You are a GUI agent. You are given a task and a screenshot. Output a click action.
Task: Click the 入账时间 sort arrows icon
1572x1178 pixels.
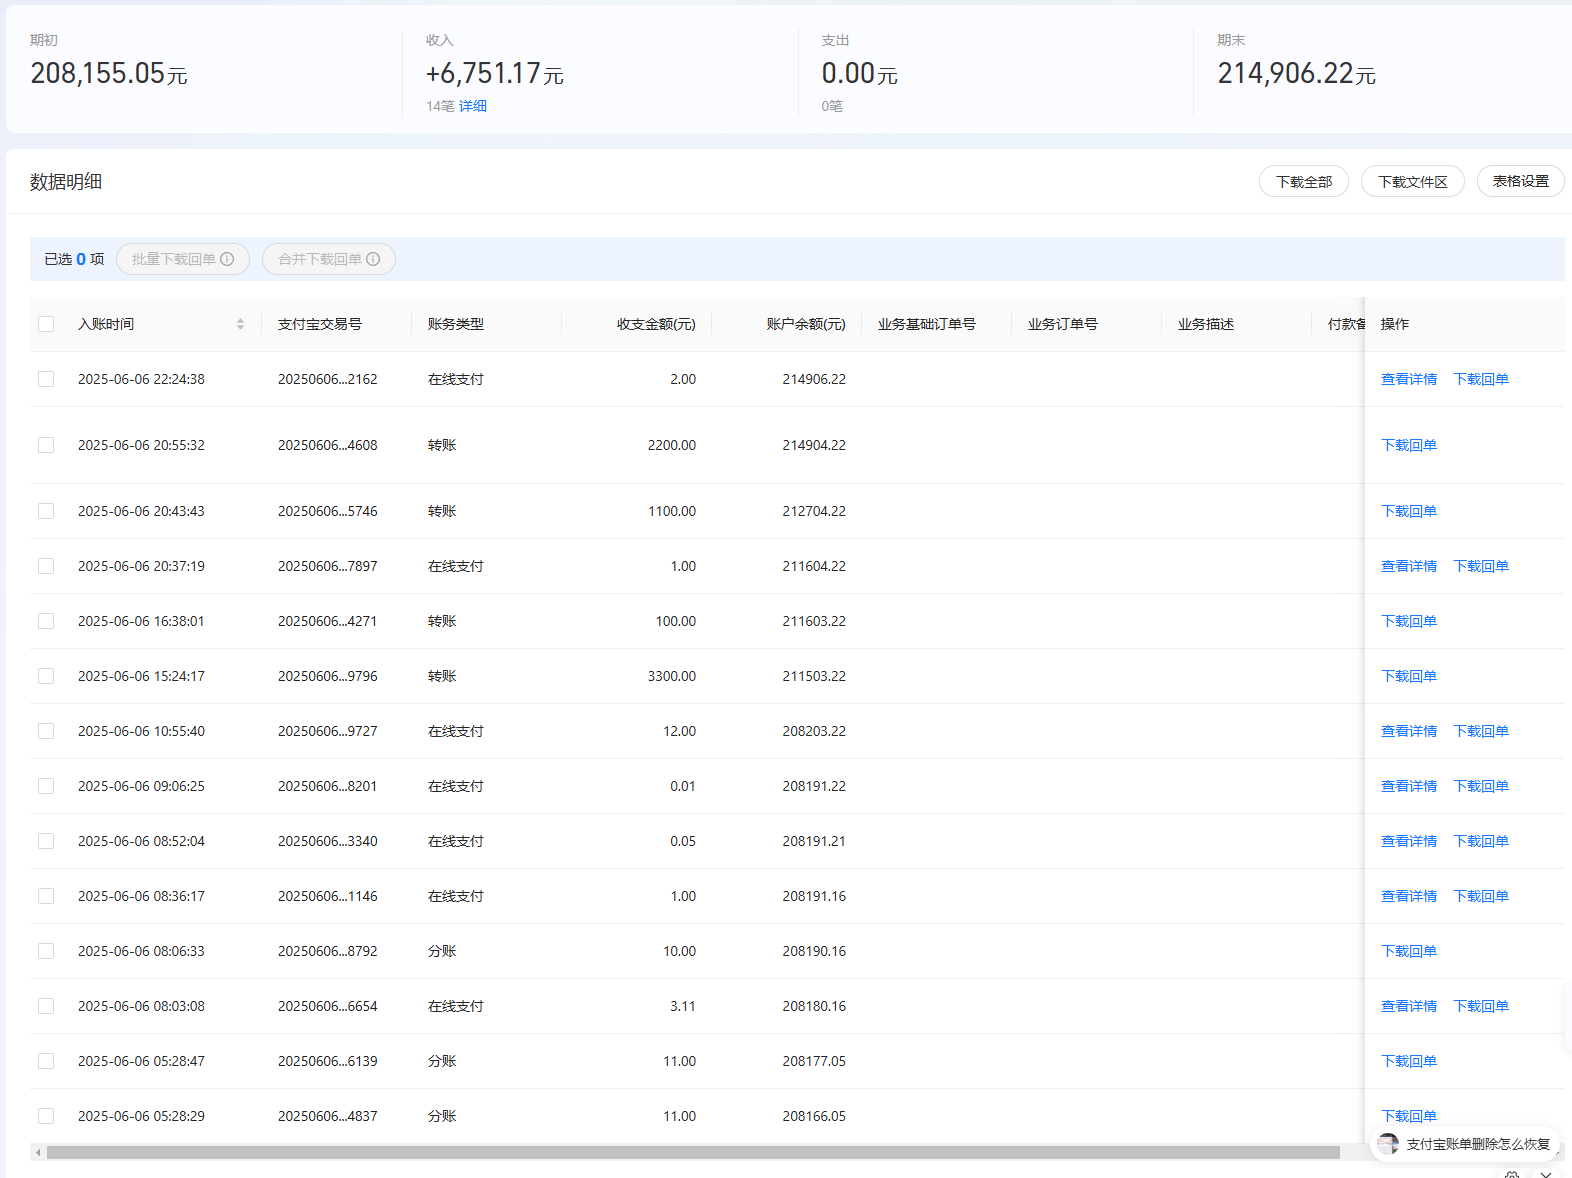(240, 324)
